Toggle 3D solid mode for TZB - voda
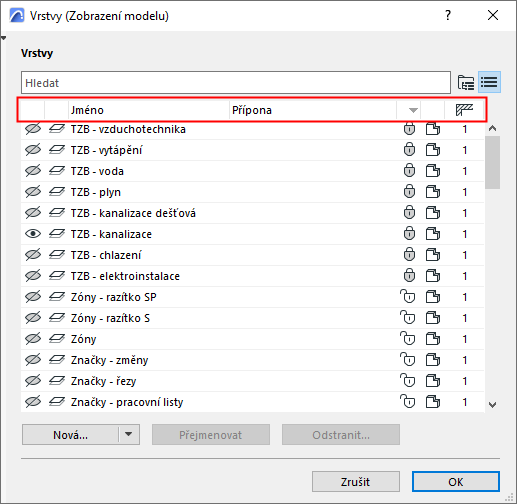517x504 pixels. coord(433,171)
